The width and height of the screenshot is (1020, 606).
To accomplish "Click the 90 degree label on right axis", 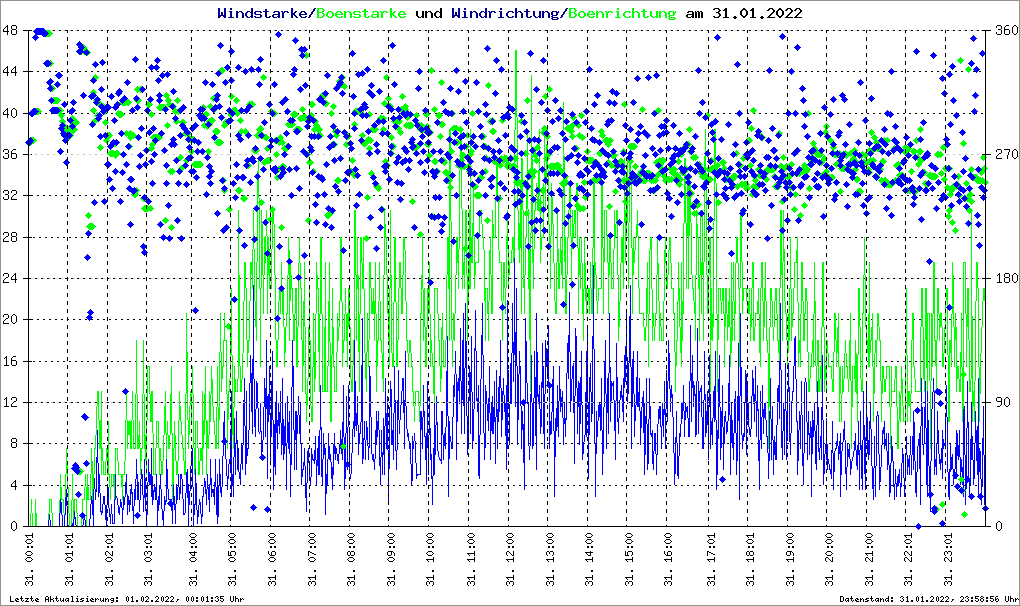I will pyautogui.click(x=1001, y=402).
